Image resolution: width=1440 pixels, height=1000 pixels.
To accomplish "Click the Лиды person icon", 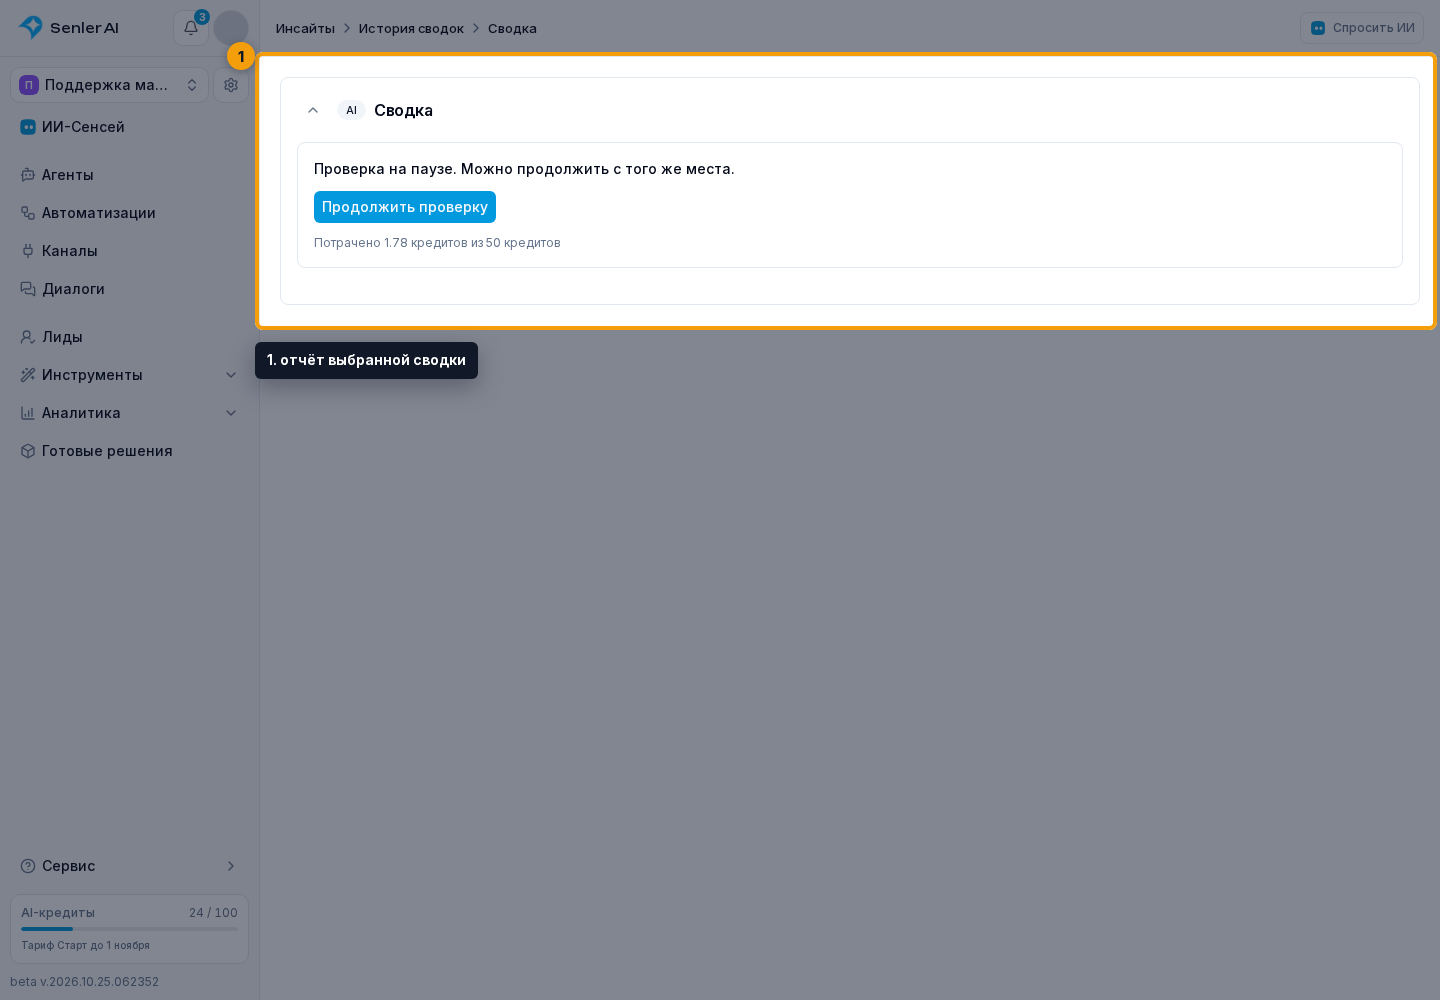I will 28,337.
